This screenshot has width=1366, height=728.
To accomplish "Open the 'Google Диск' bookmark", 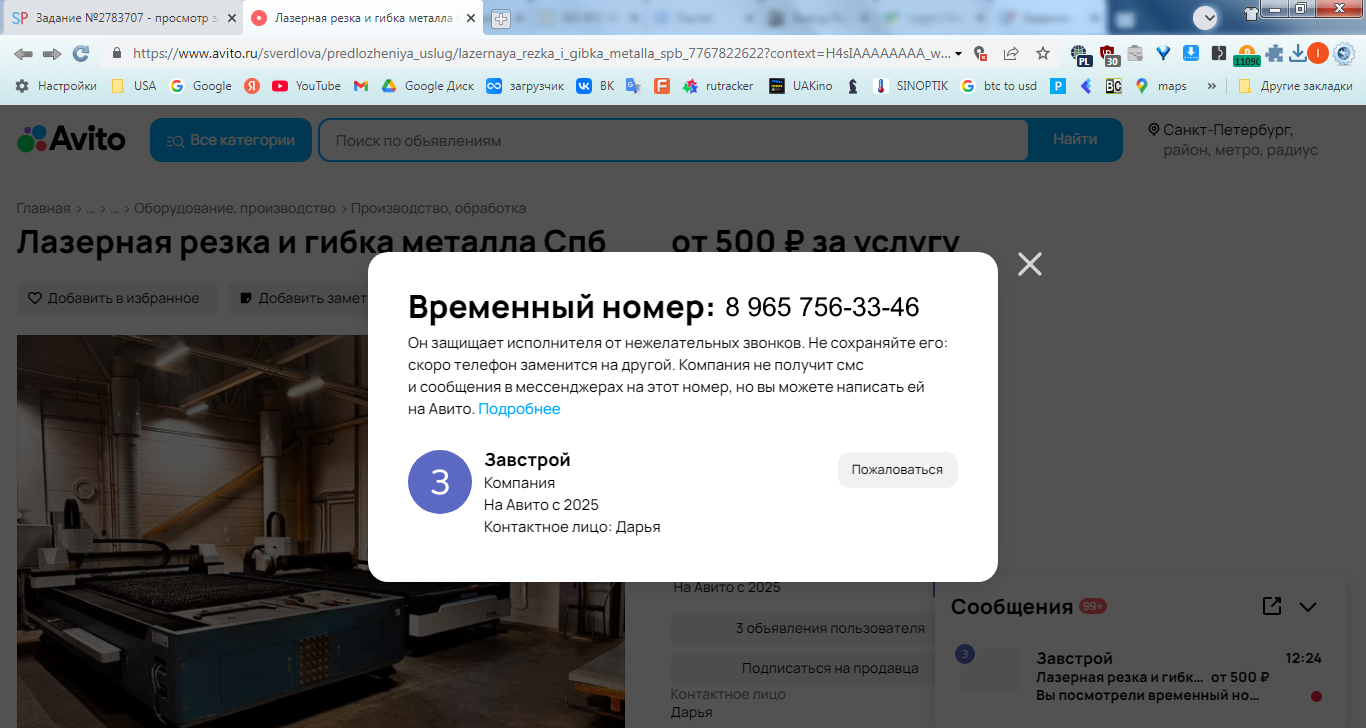I will (427, 86).
